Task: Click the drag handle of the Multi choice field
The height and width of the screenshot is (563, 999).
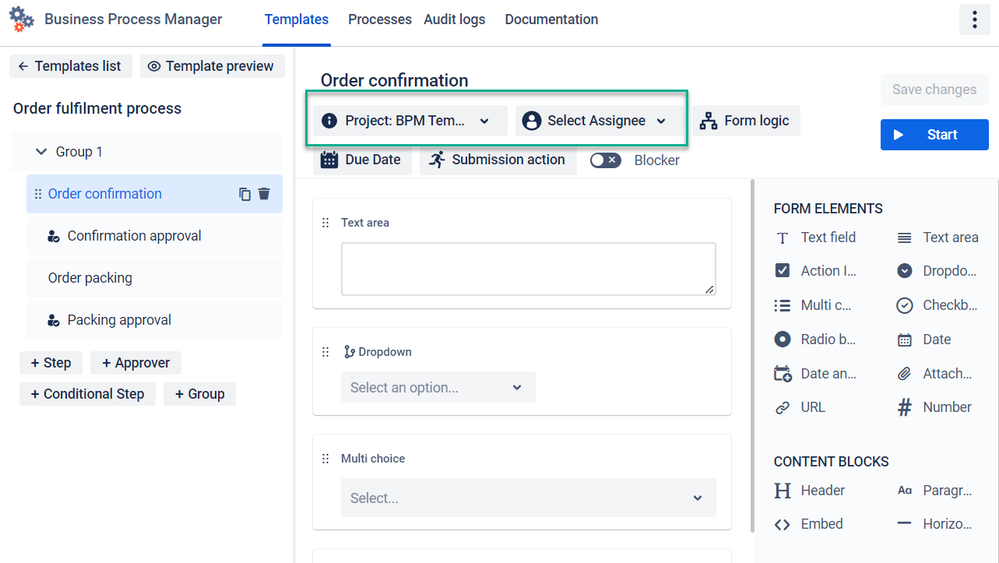Action: (326, 459)
